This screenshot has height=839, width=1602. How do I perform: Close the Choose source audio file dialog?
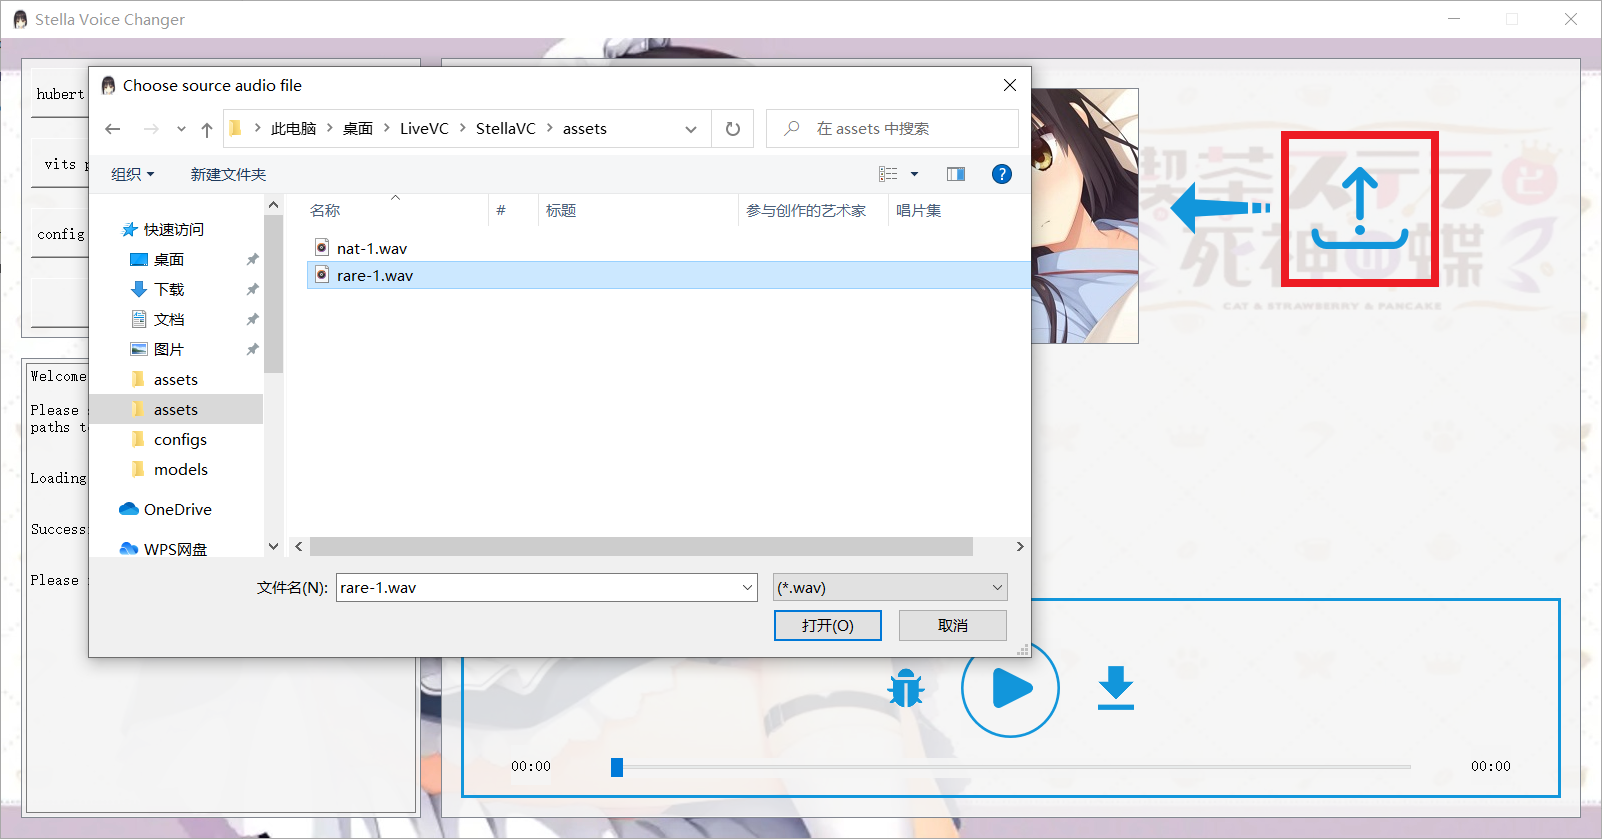(x=1010, y=86)
